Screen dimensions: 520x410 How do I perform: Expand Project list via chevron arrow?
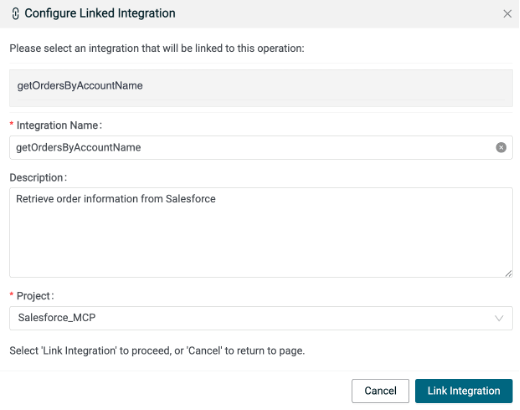click(499, 318)
